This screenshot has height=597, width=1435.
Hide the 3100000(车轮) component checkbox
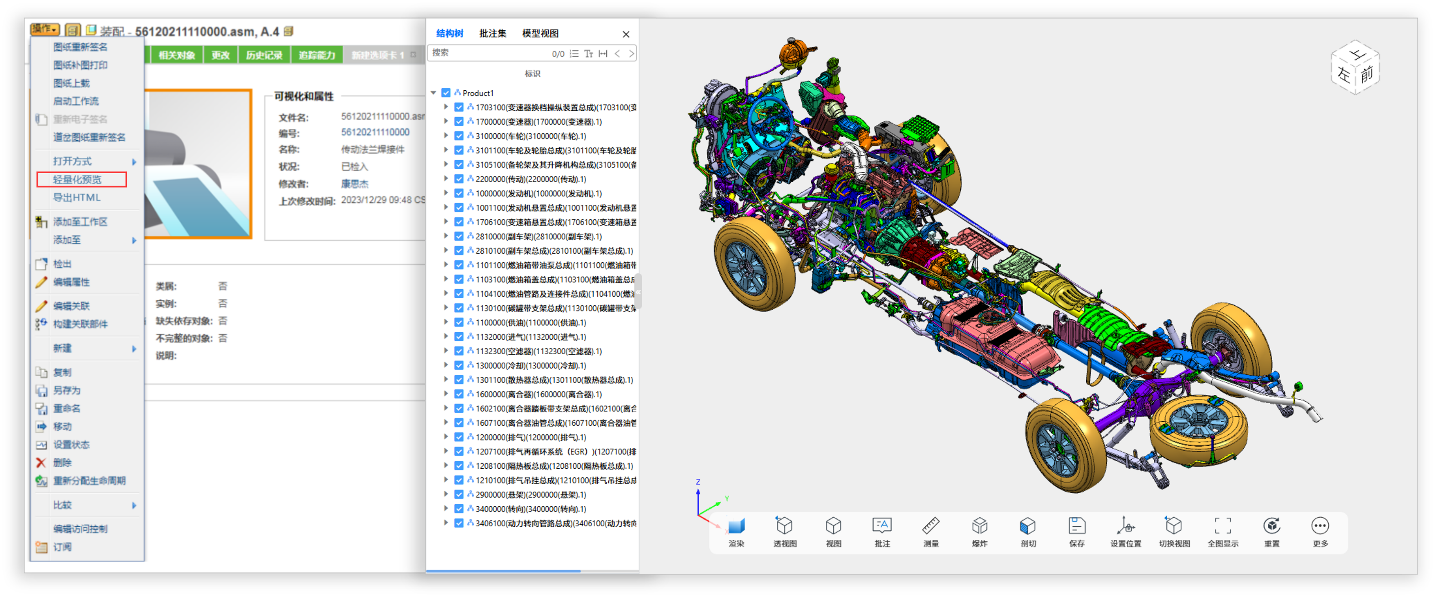click(459, 136)
